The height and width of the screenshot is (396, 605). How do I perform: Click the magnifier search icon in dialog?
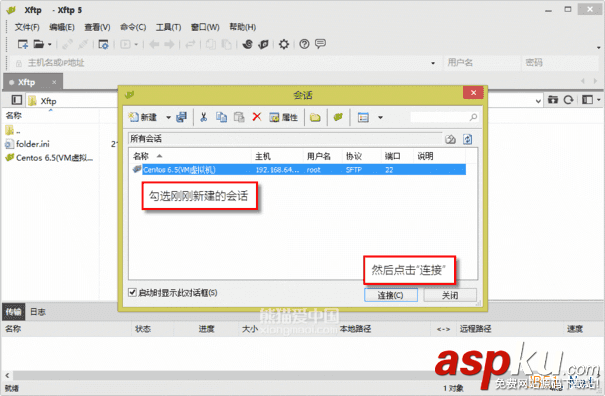click(x=473, y=117)
